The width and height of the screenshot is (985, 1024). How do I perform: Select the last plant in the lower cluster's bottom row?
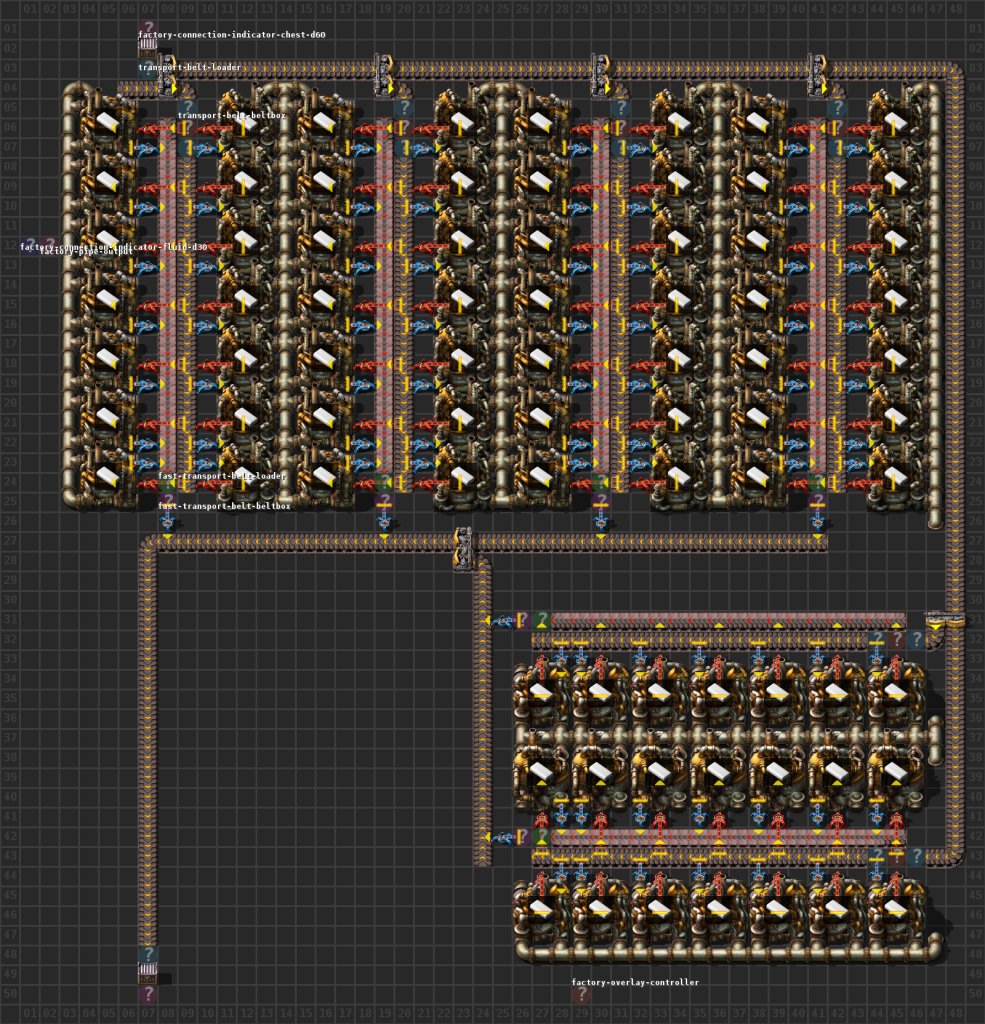(x=896, y=909)
